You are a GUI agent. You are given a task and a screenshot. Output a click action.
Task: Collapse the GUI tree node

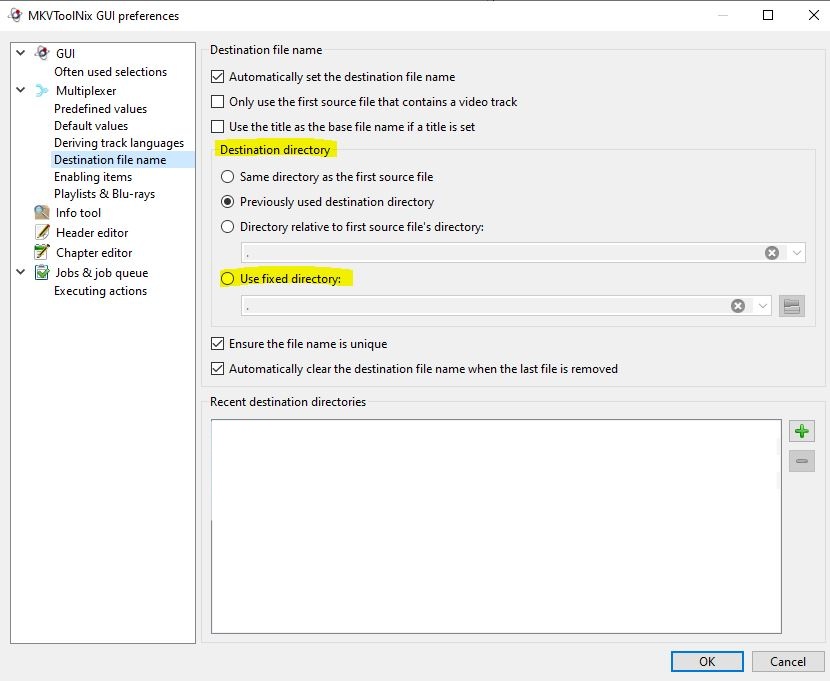click(21, 53)
